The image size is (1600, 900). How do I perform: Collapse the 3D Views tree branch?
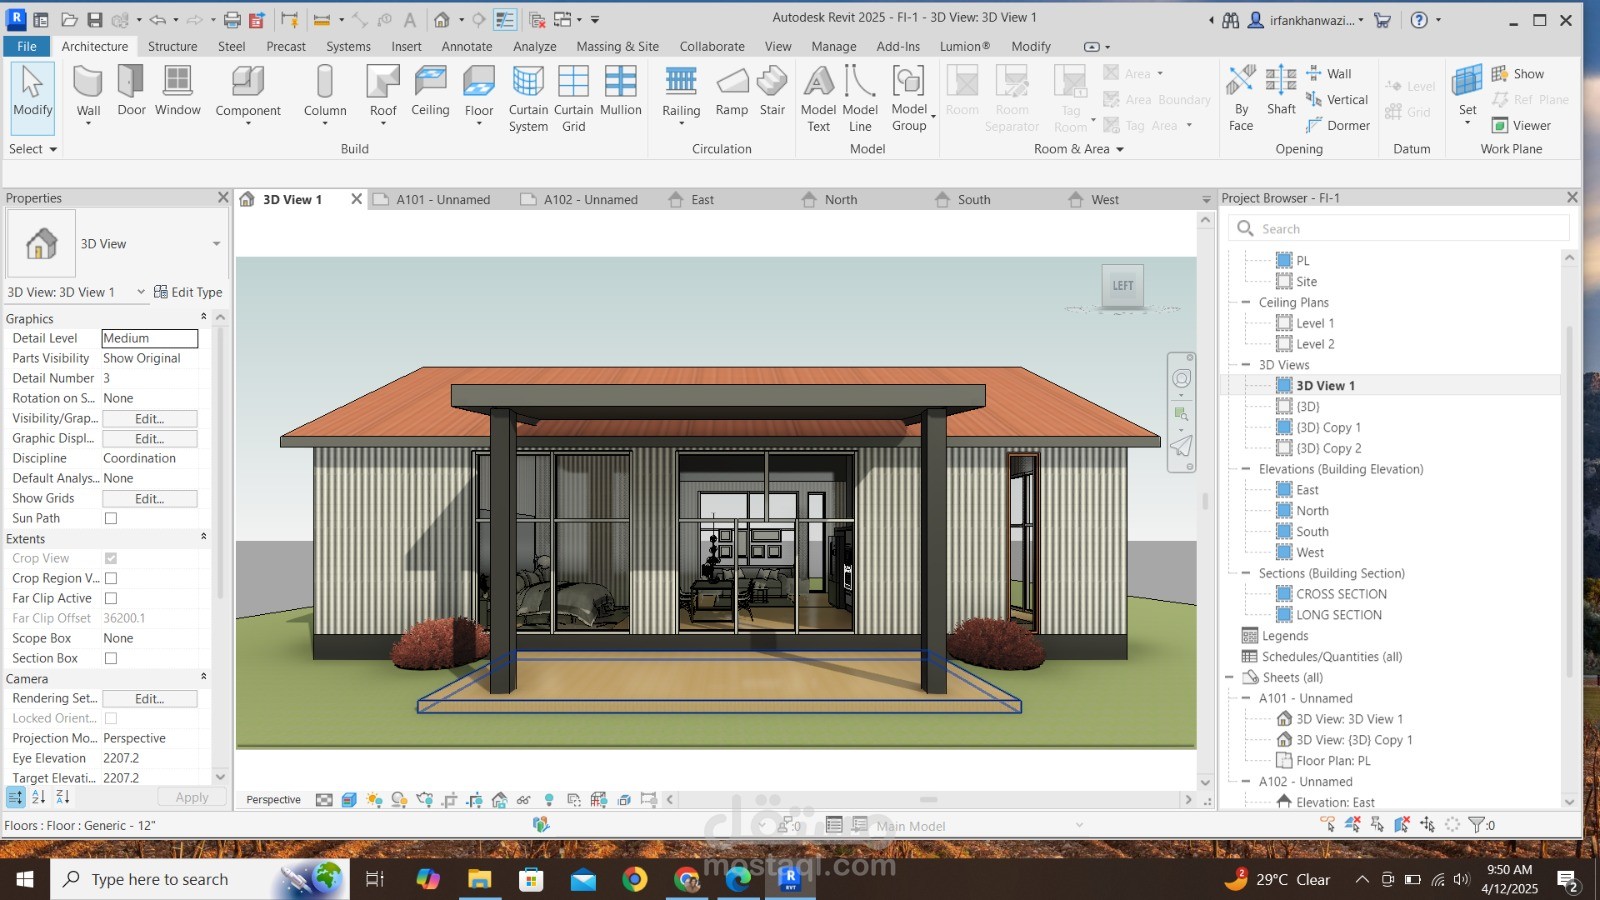[x=1245, y=364]
